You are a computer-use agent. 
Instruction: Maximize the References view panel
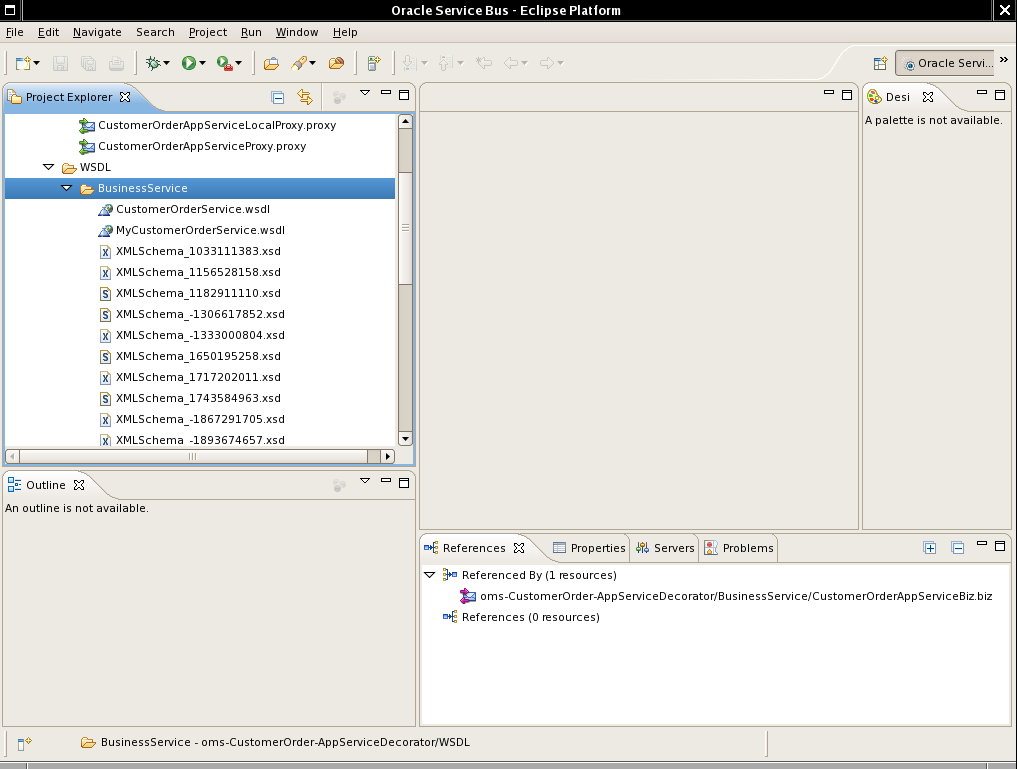1000,547
